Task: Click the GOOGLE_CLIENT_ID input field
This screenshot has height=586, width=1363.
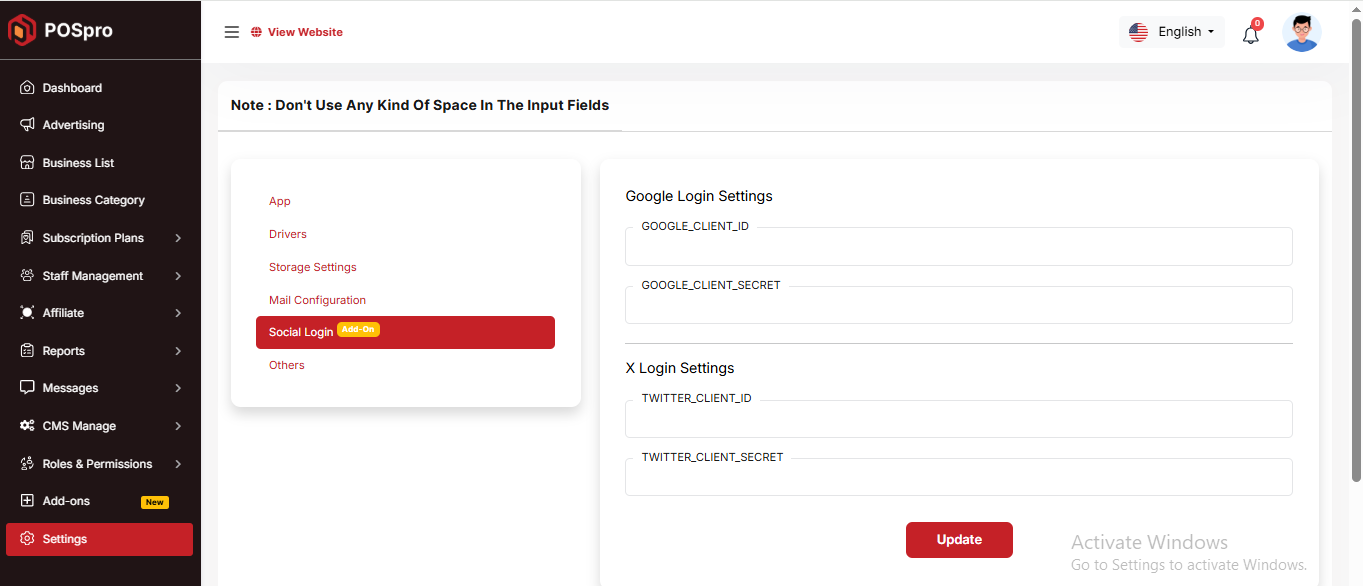Action: 958,248
